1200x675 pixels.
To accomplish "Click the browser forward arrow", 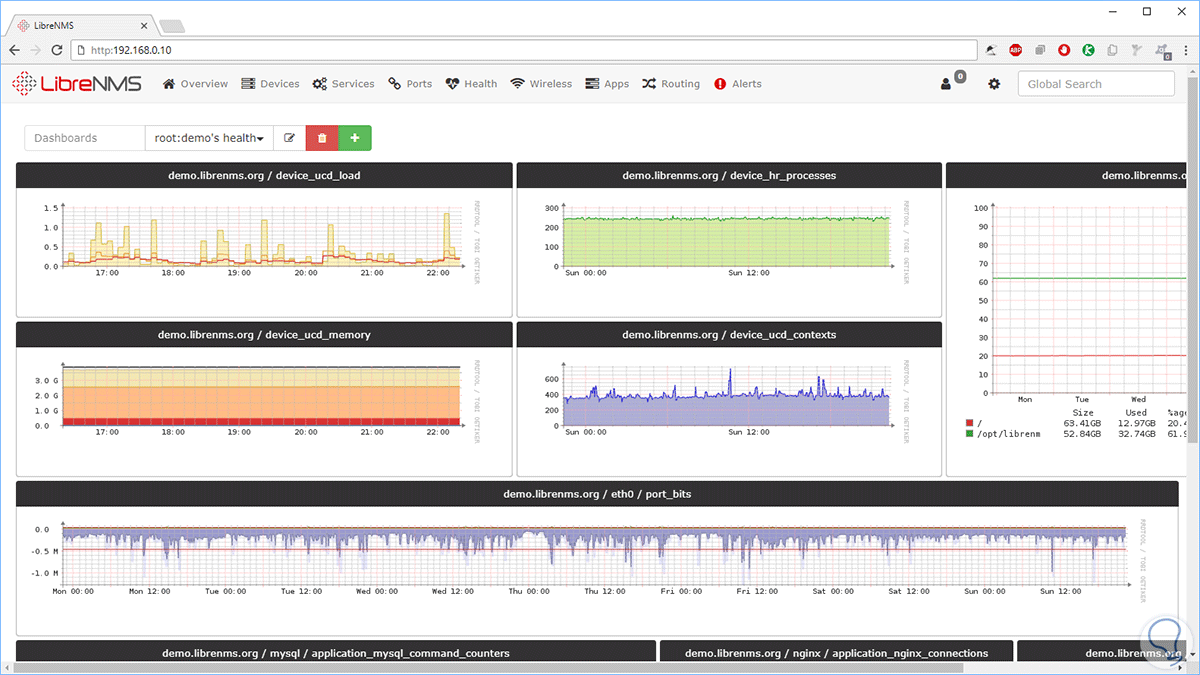I will [36, 50].
